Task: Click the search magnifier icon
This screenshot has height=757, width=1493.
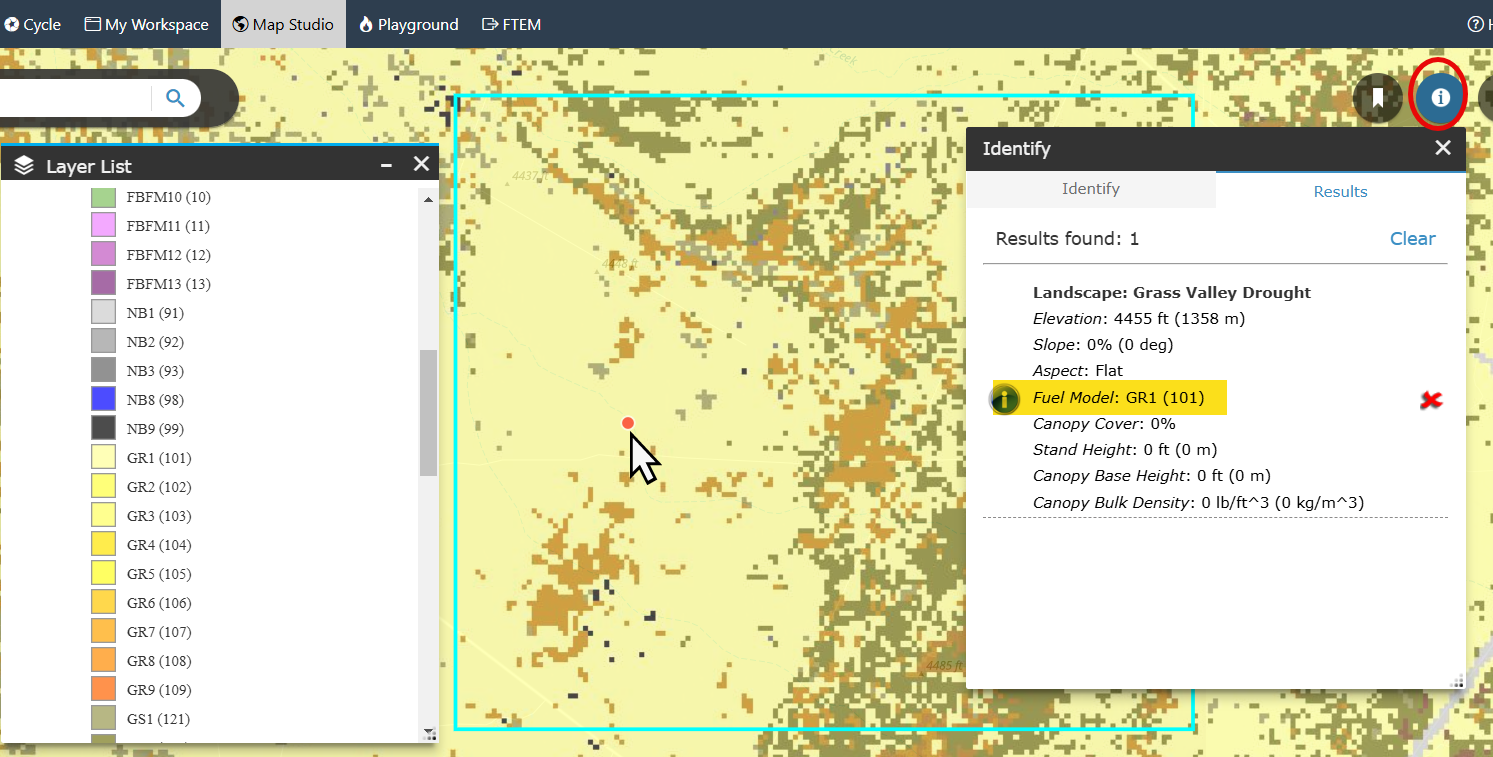Action: tap(175, 97)
